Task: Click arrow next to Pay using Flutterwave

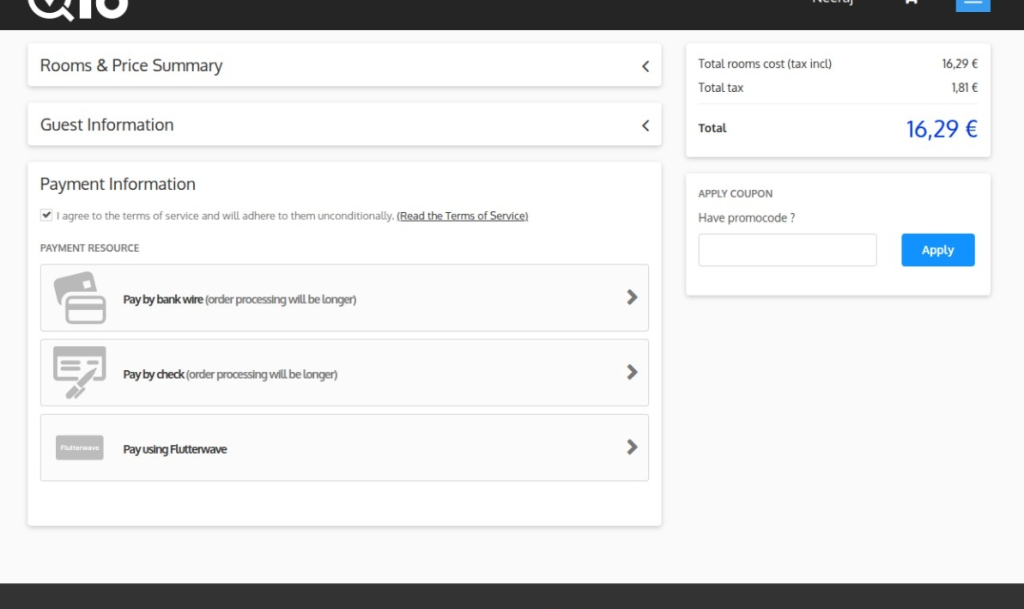Action: [x=631, y=447]
